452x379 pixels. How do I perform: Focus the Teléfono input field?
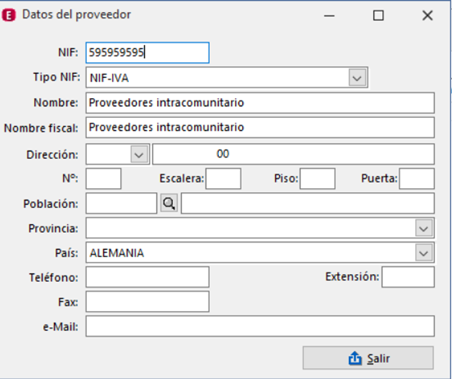(147, 277)
